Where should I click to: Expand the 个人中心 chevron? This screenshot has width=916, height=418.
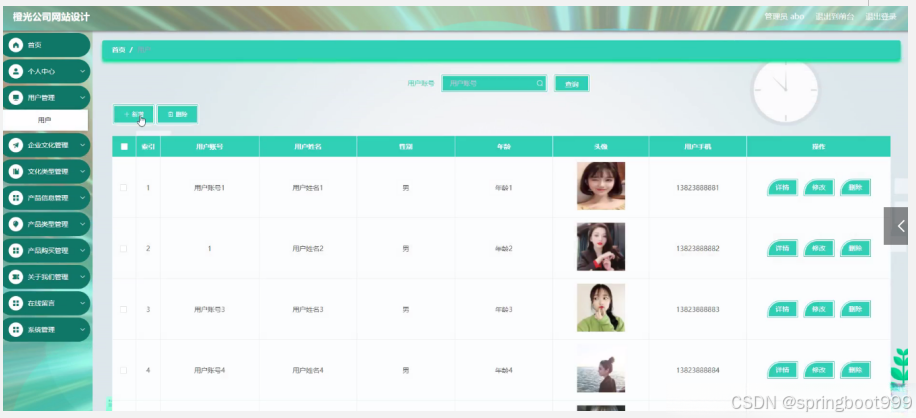pos(82,71)
